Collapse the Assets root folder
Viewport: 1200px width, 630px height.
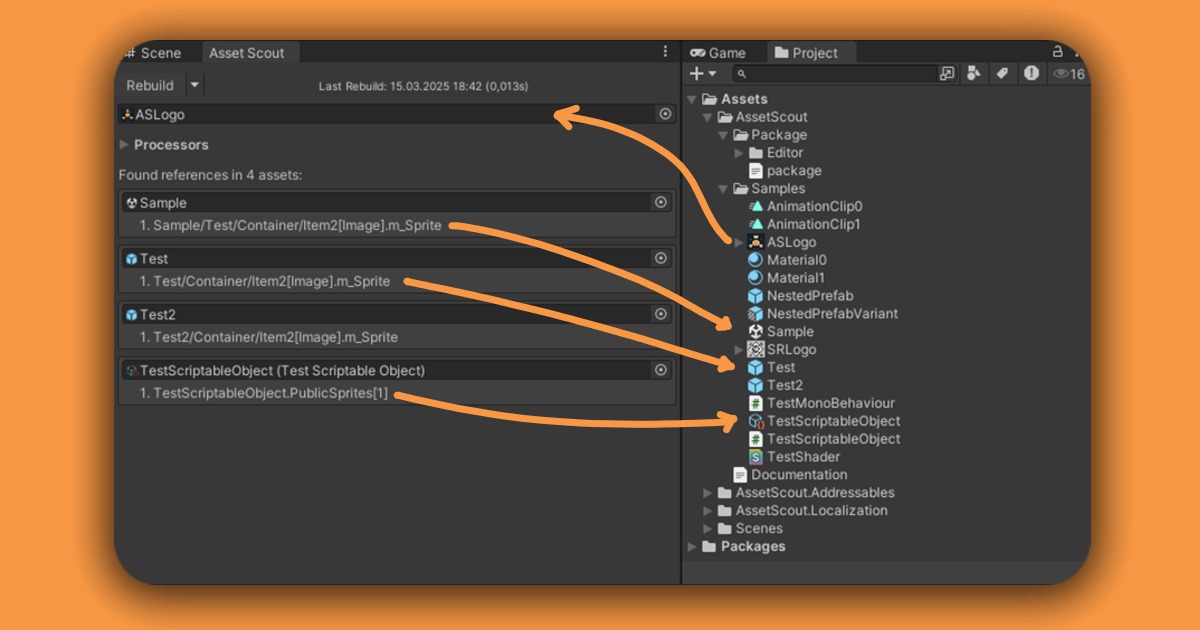(x=692, y=99)
